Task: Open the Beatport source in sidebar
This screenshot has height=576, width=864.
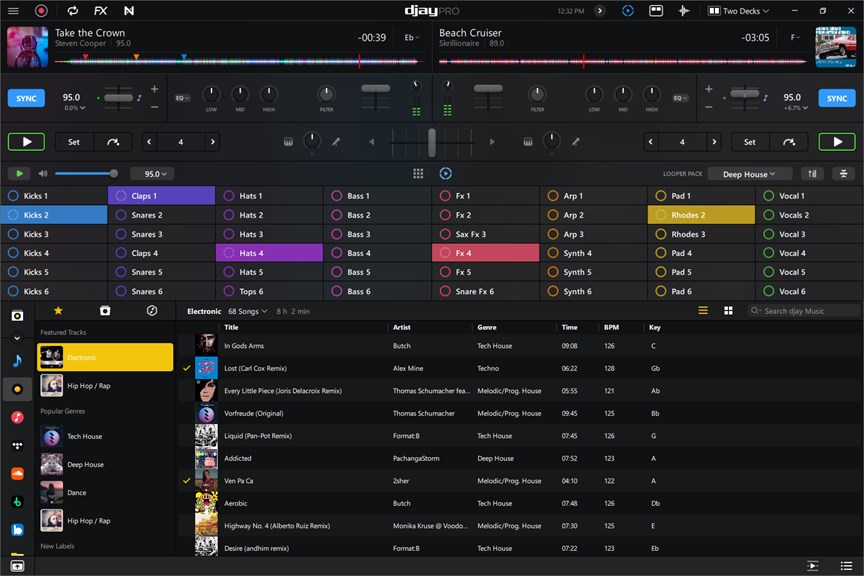Action: 17,502
